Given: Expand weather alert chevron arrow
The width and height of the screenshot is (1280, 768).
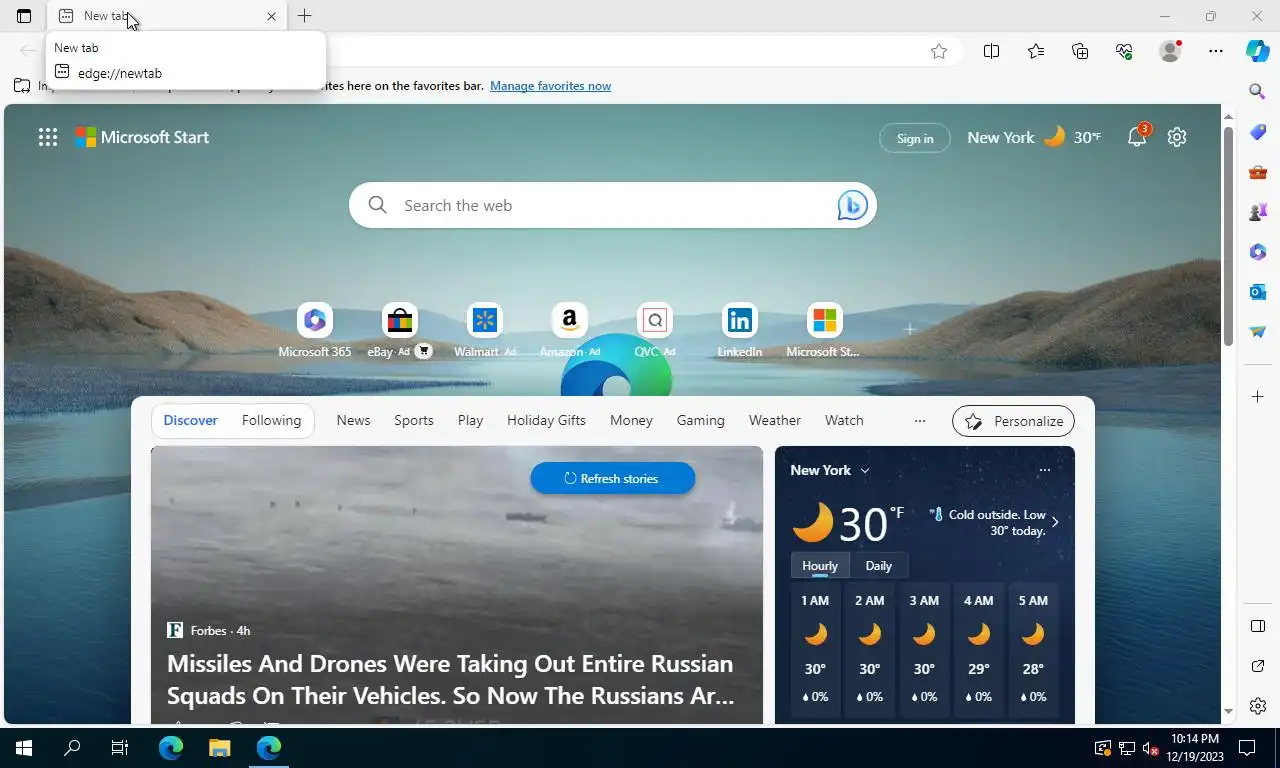Looking at the screenshot, I should coord(1055,522).
